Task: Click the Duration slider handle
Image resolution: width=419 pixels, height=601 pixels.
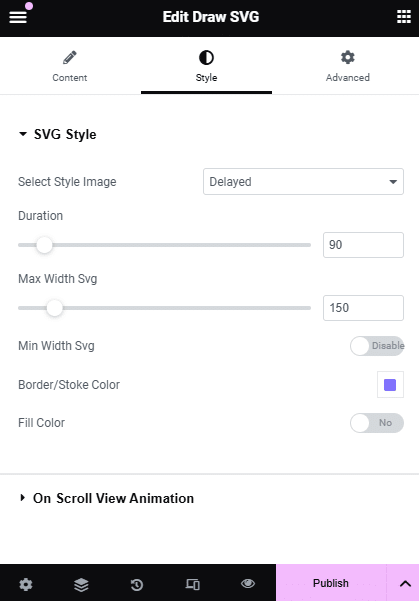Action: [44, 245]
